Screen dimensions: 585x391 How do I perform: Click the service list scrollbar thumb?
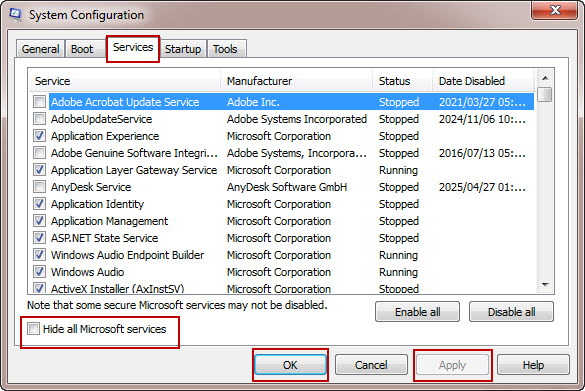[545, 94]
